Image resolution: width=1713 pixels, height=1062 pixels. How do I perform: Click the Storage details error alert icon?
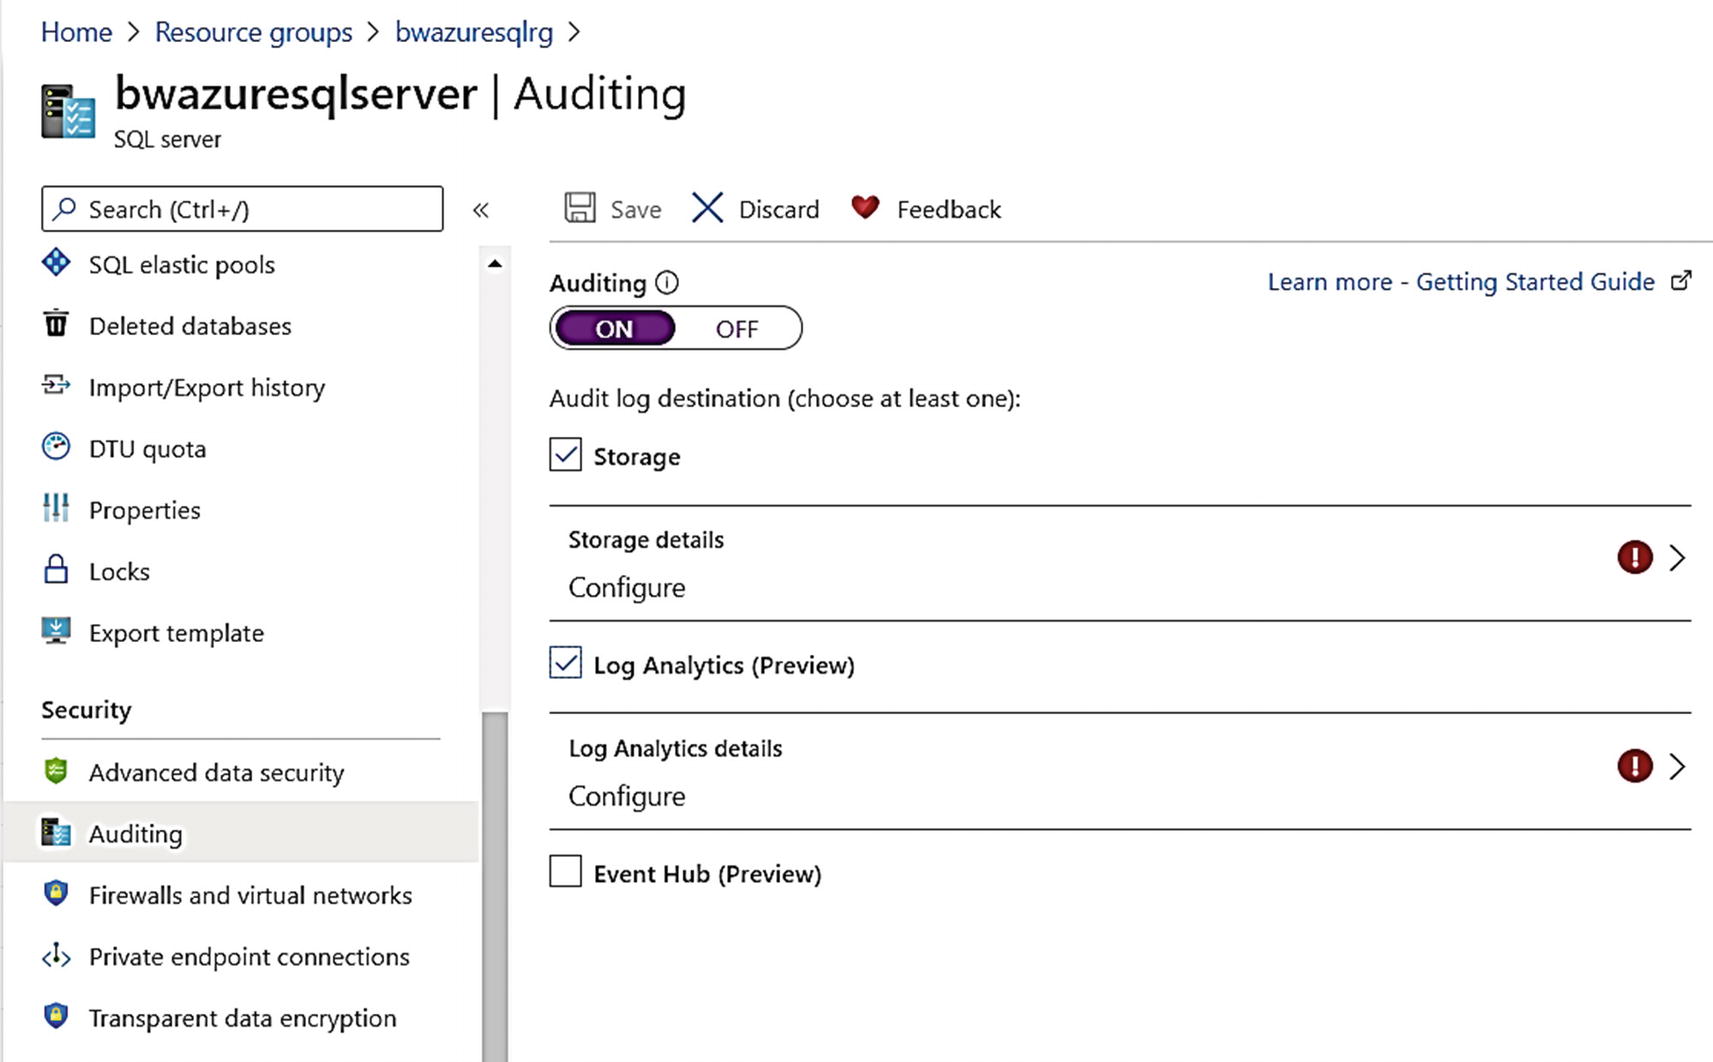(x=1635, y=557)
